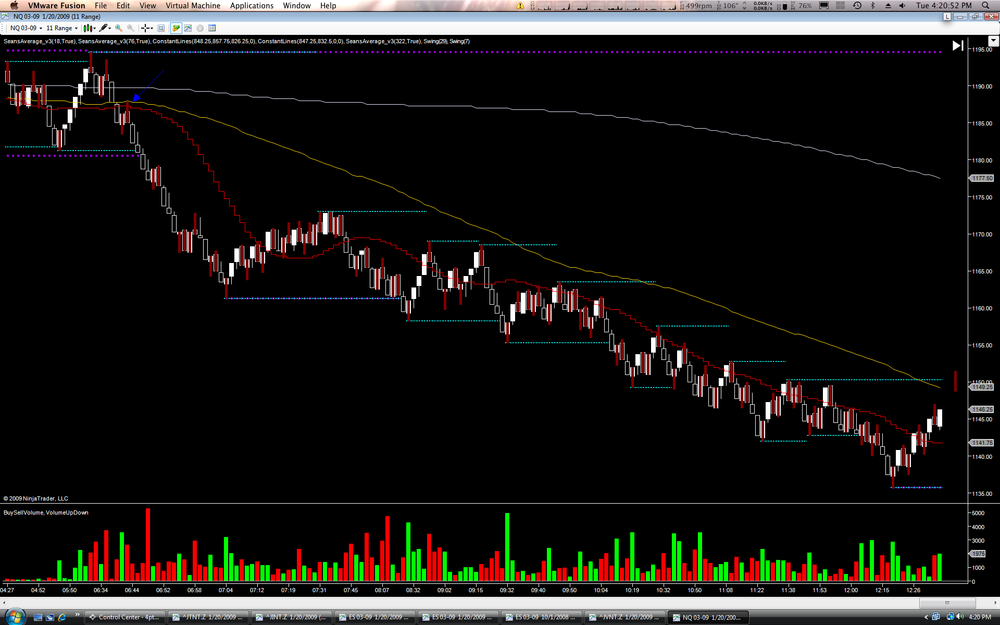Launch Internet Explorer from quick launch

(x=62, y=617)
